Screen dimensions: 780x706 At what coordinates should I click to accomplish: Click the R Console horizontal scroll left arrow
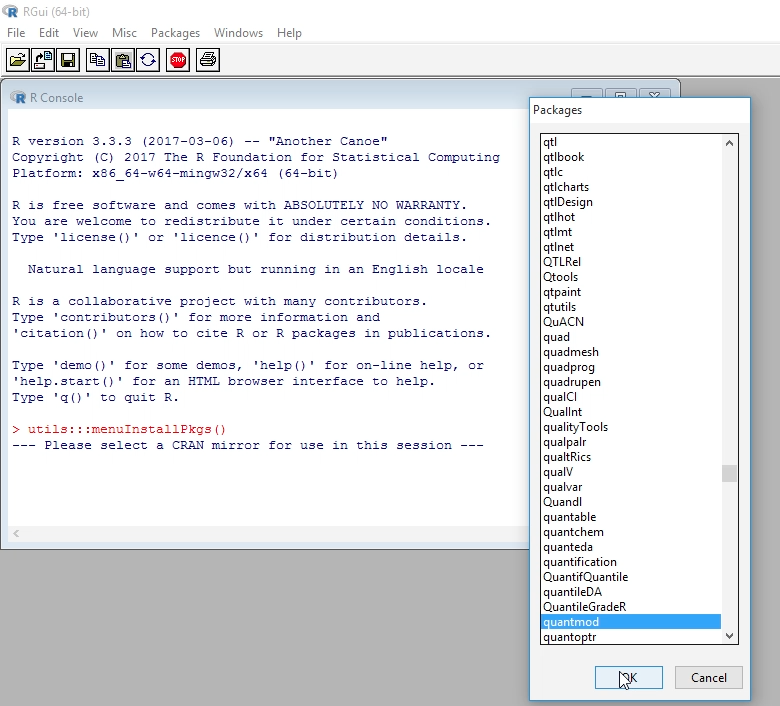click(16, 533)
